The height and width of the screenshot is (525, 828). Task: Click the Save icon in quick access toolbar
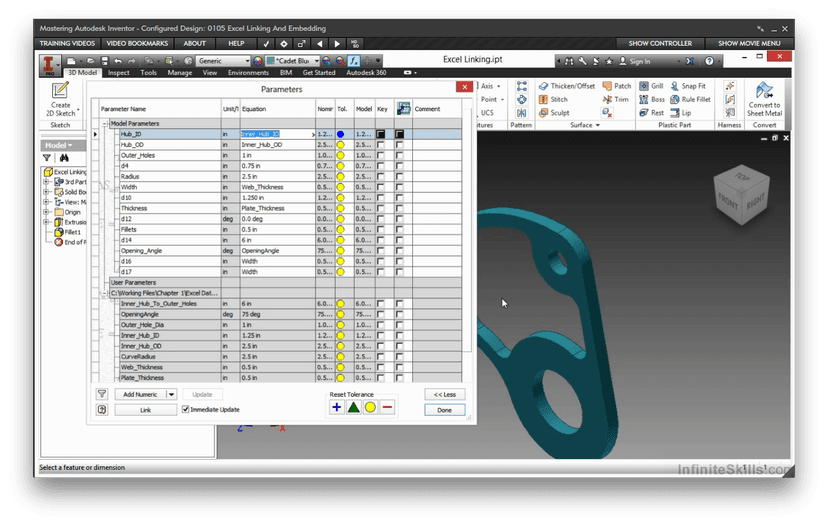coord(105,61)
